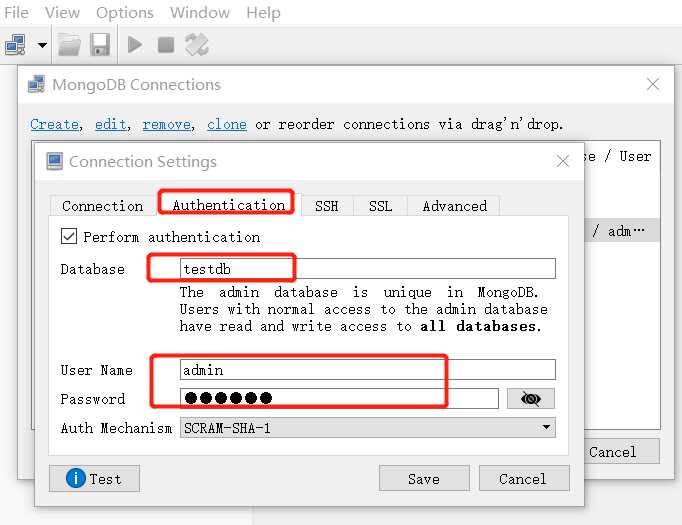Open the Window menu

[200, 13]
